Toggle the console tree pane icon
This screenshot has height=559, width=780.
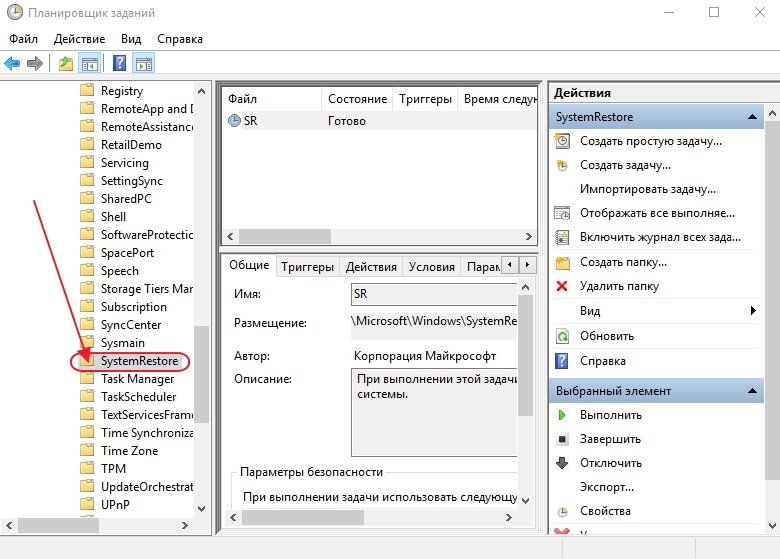pos(90,64)
